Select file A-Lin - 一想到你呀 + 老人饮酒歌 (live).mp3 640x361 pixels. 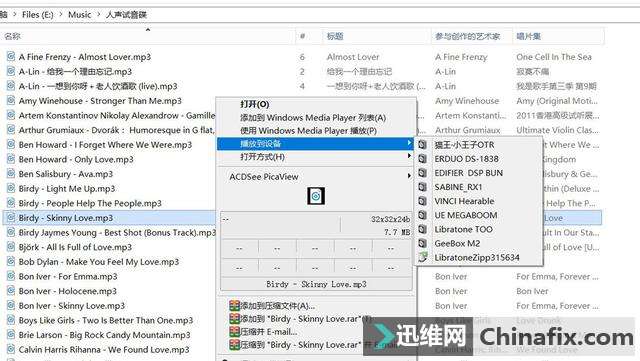98,86
